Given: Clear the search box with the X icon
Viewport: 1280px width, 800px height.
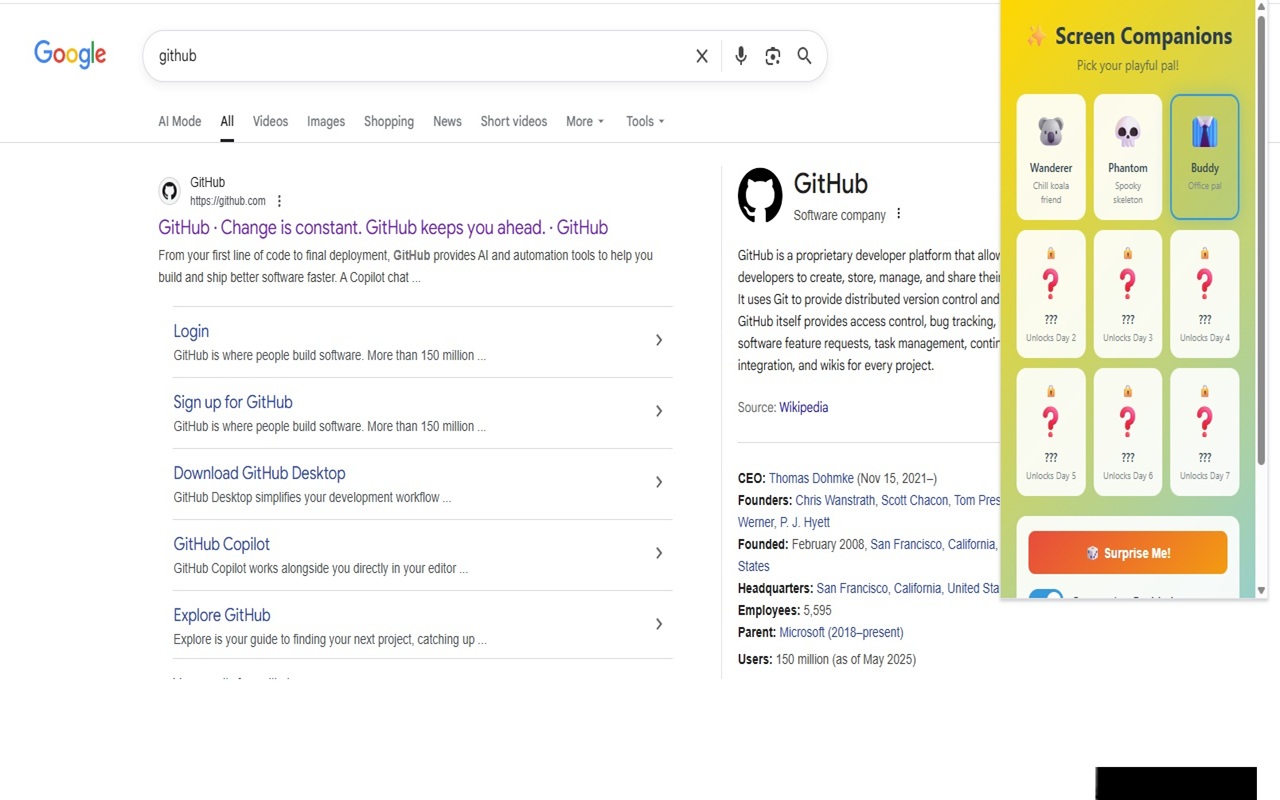Looking at the screenshot, I should click(702, 56).
